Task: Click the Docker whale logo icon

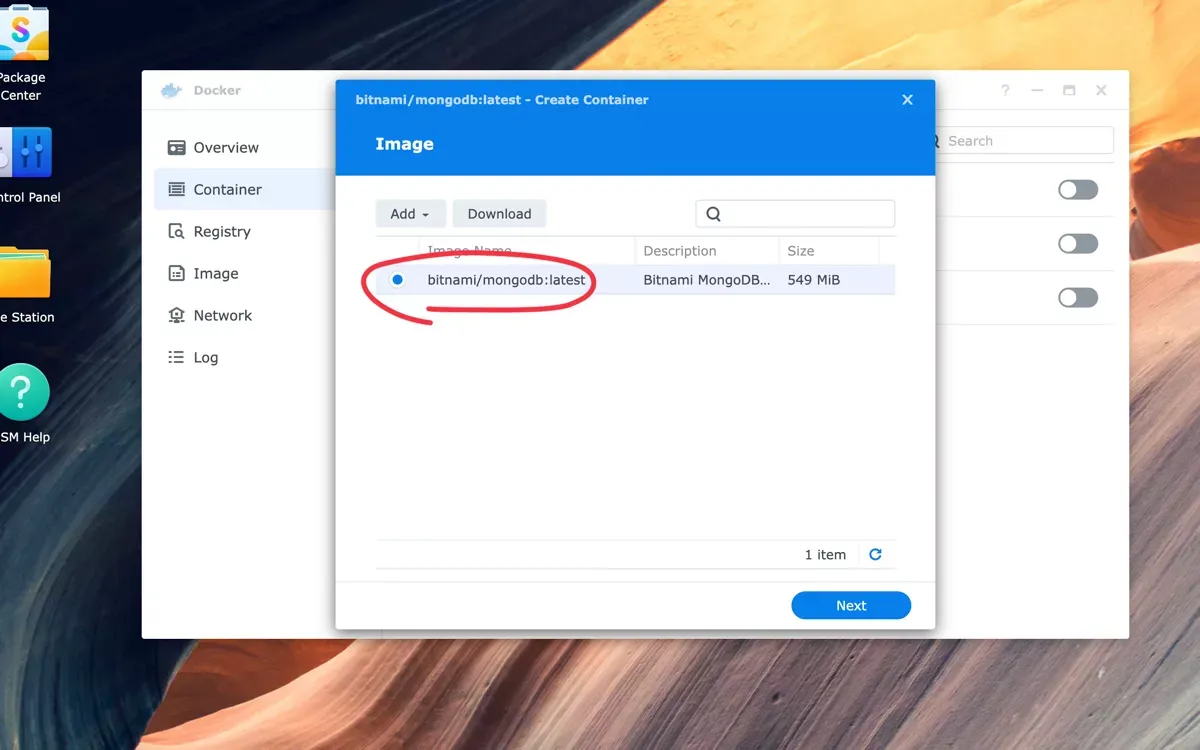Action: (x=172, y=90)
